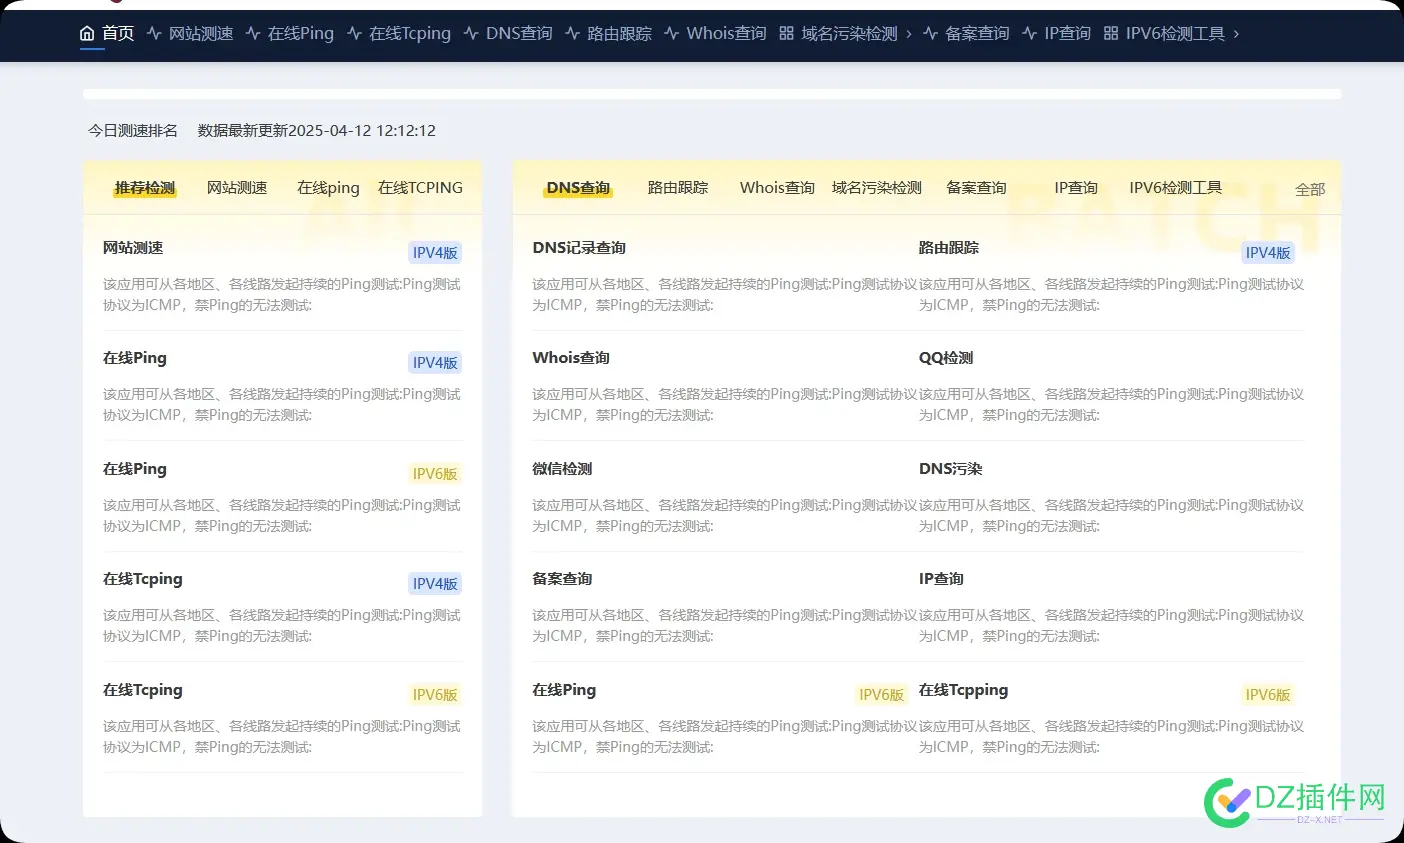
Task: Open Whois查询 in the top navigation bar
Action: (726, 33)
